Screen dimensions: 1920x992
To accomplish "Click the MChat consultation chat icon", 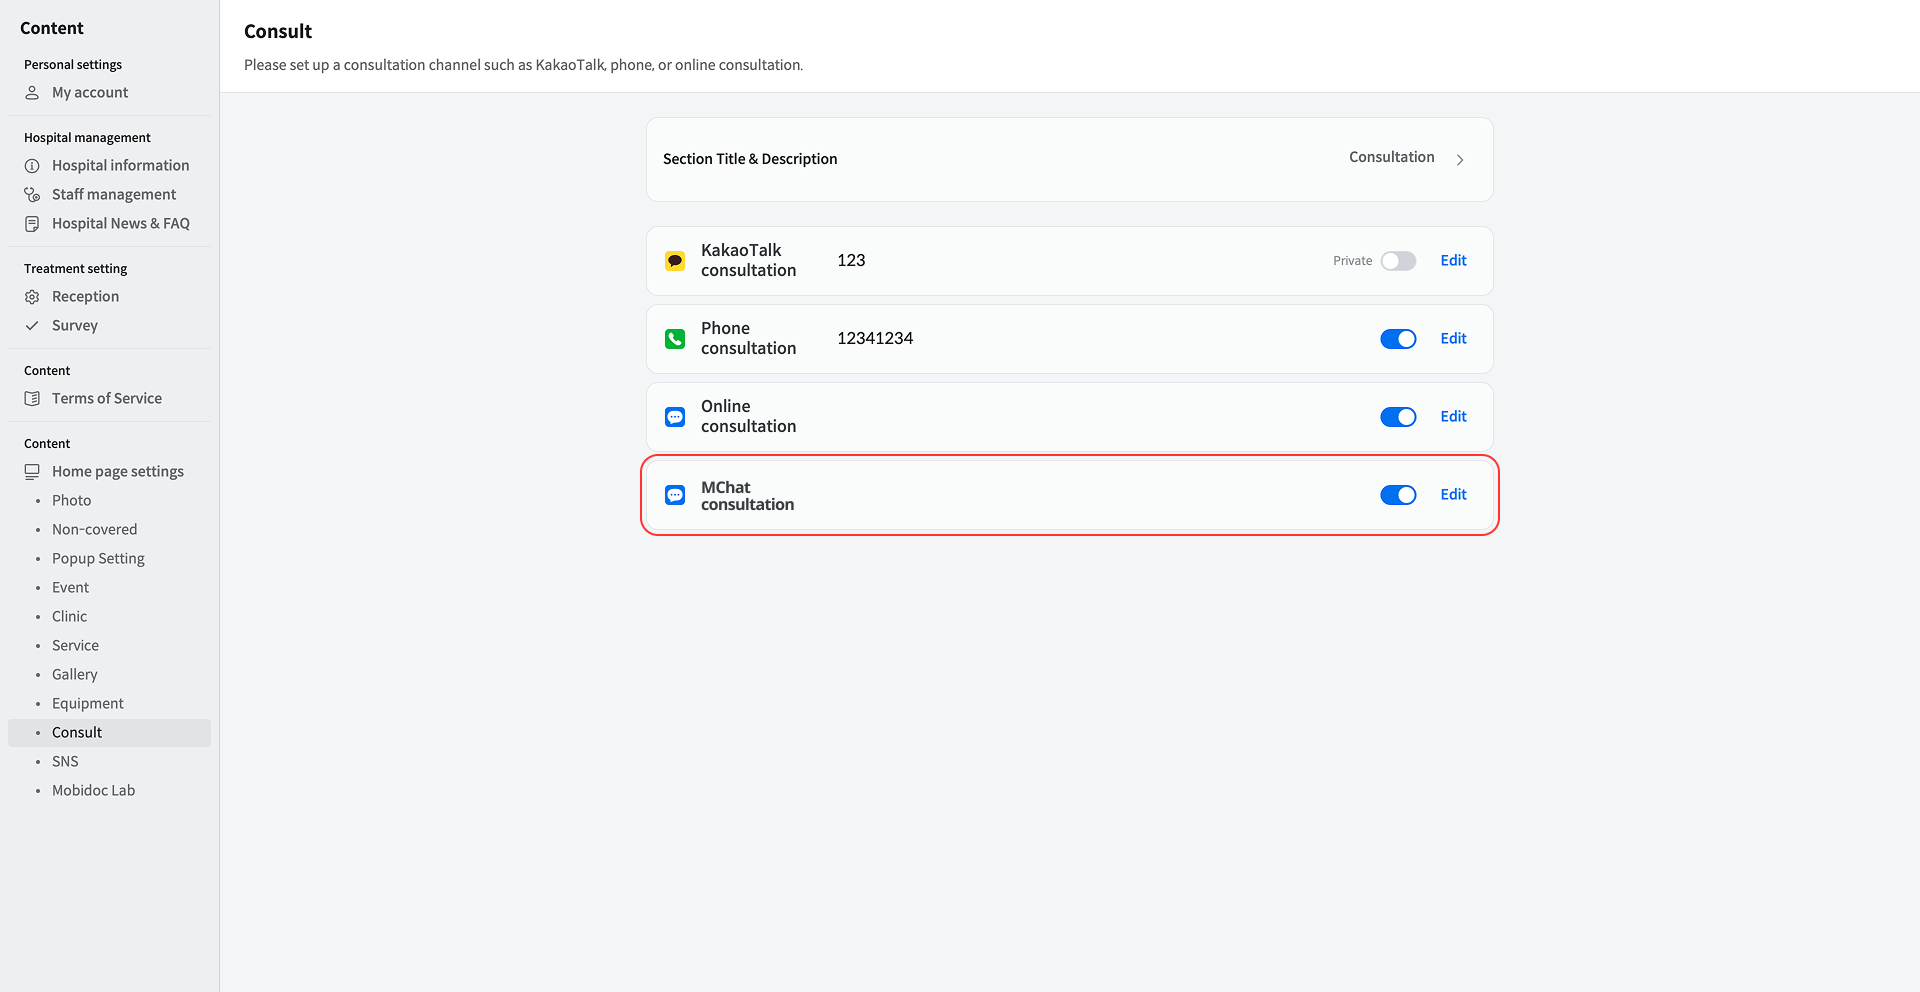I will pyautogui.click(x=675, y=495).
